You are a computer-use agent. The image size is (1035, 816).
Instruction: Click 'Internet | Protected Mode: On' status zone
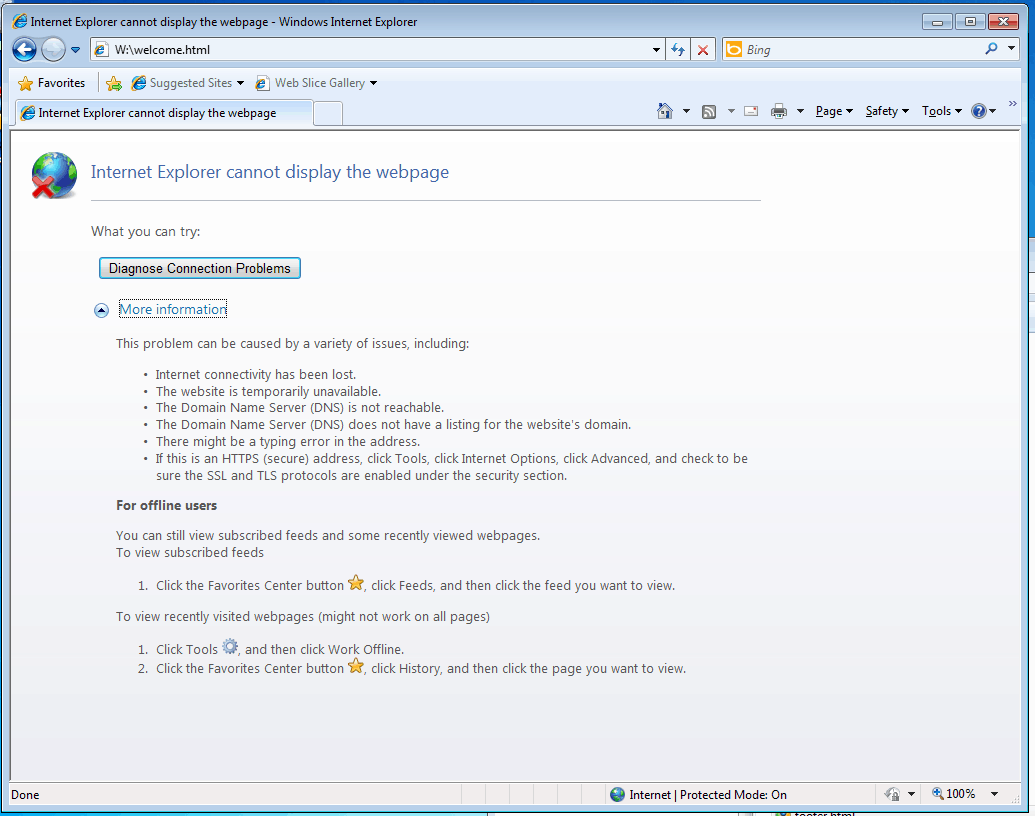(699, 794)
